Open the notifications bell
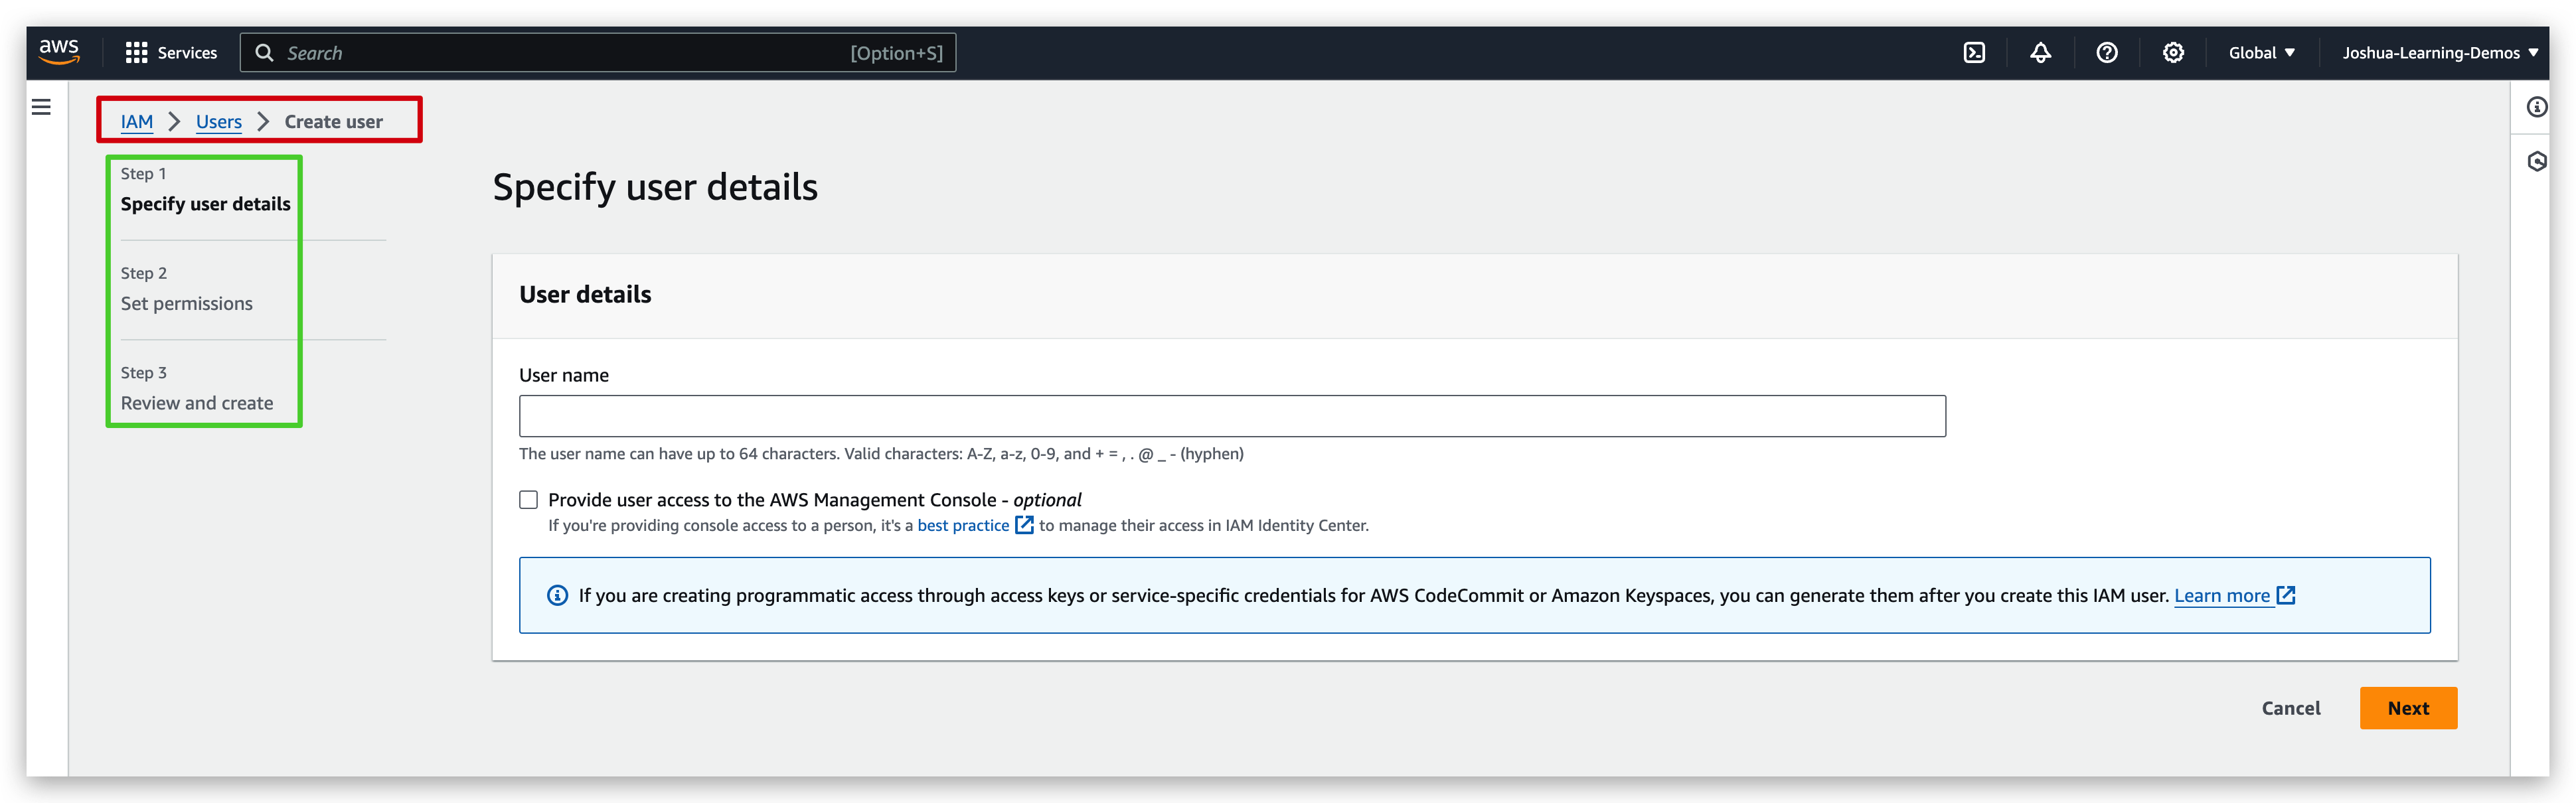Screen dimensions: 2576x803 pyautogui.click(x=2041, y=52)
